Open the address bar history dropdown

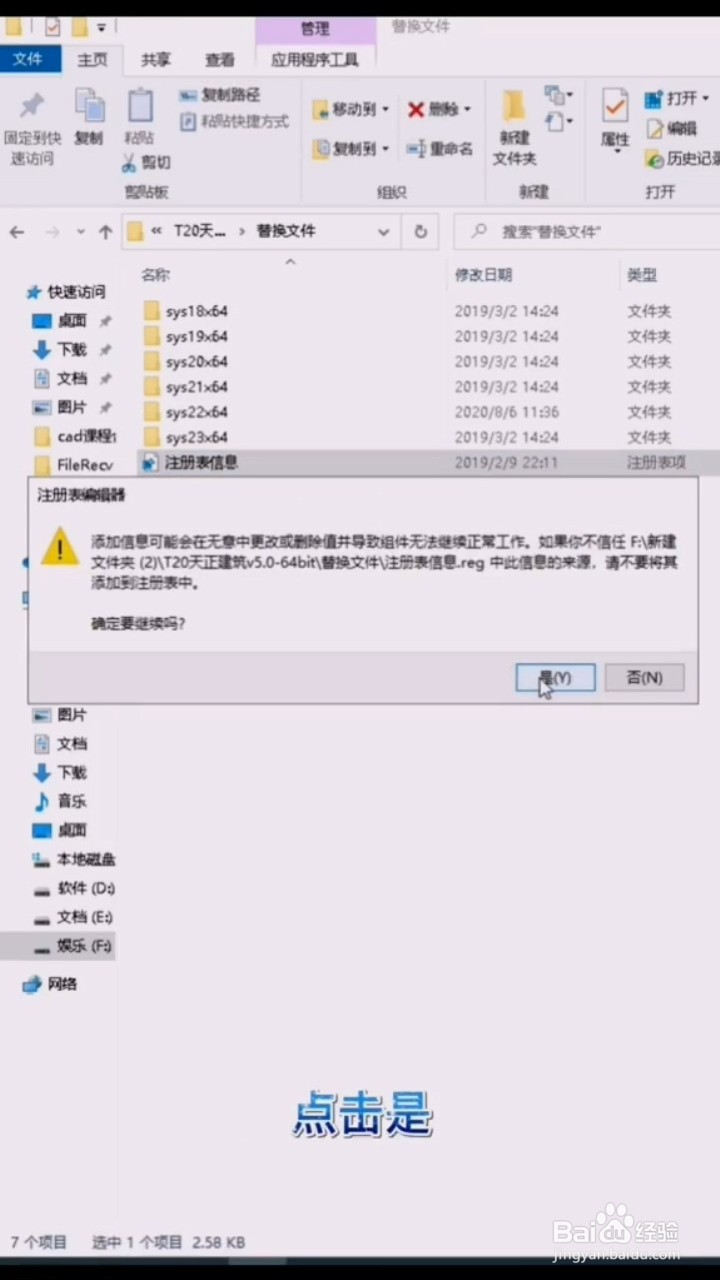click(x=383, y=232)
